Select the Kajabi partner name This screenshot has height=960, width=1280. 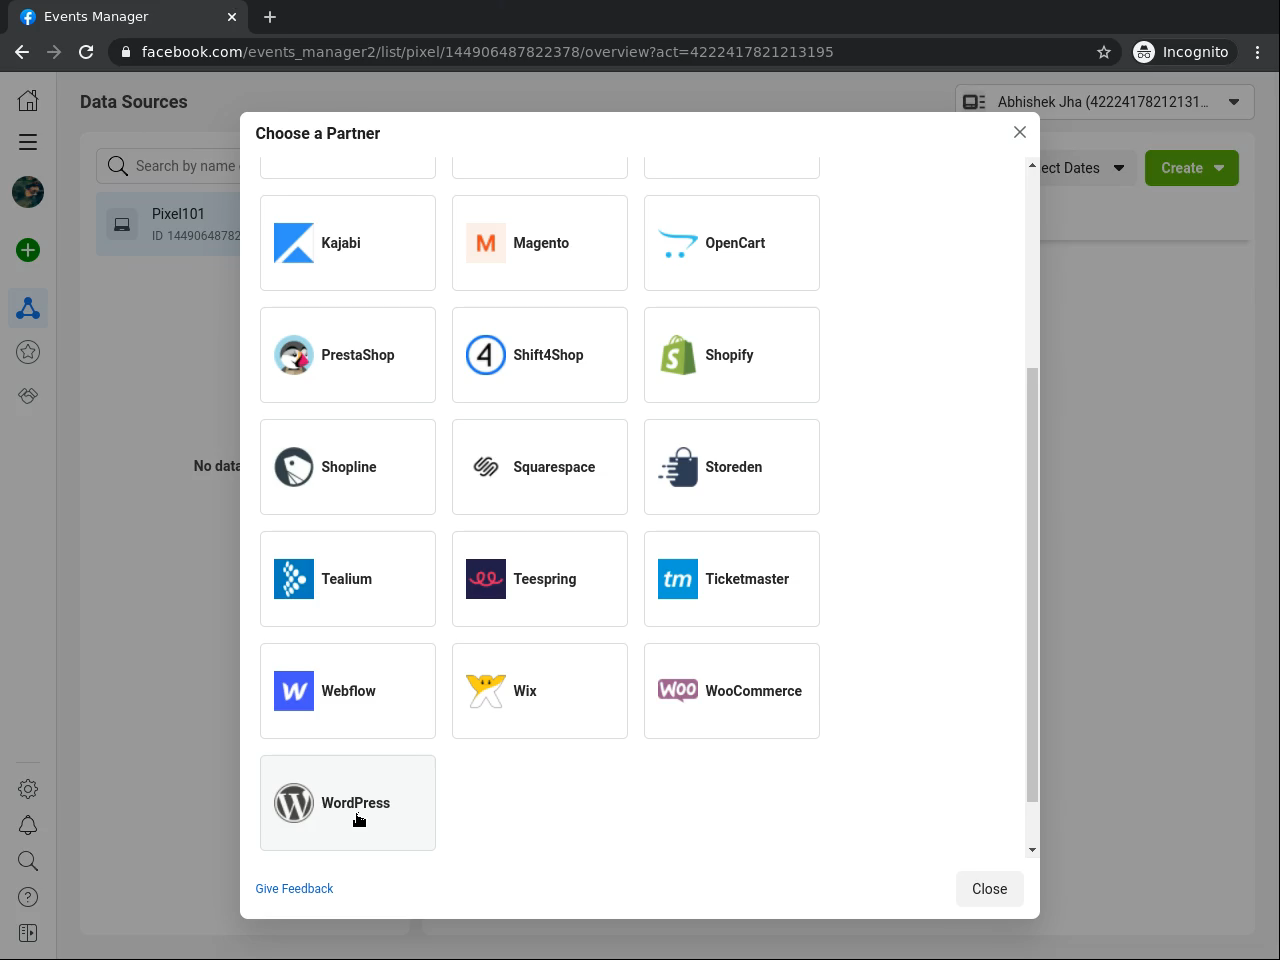[x=341, y=243]
